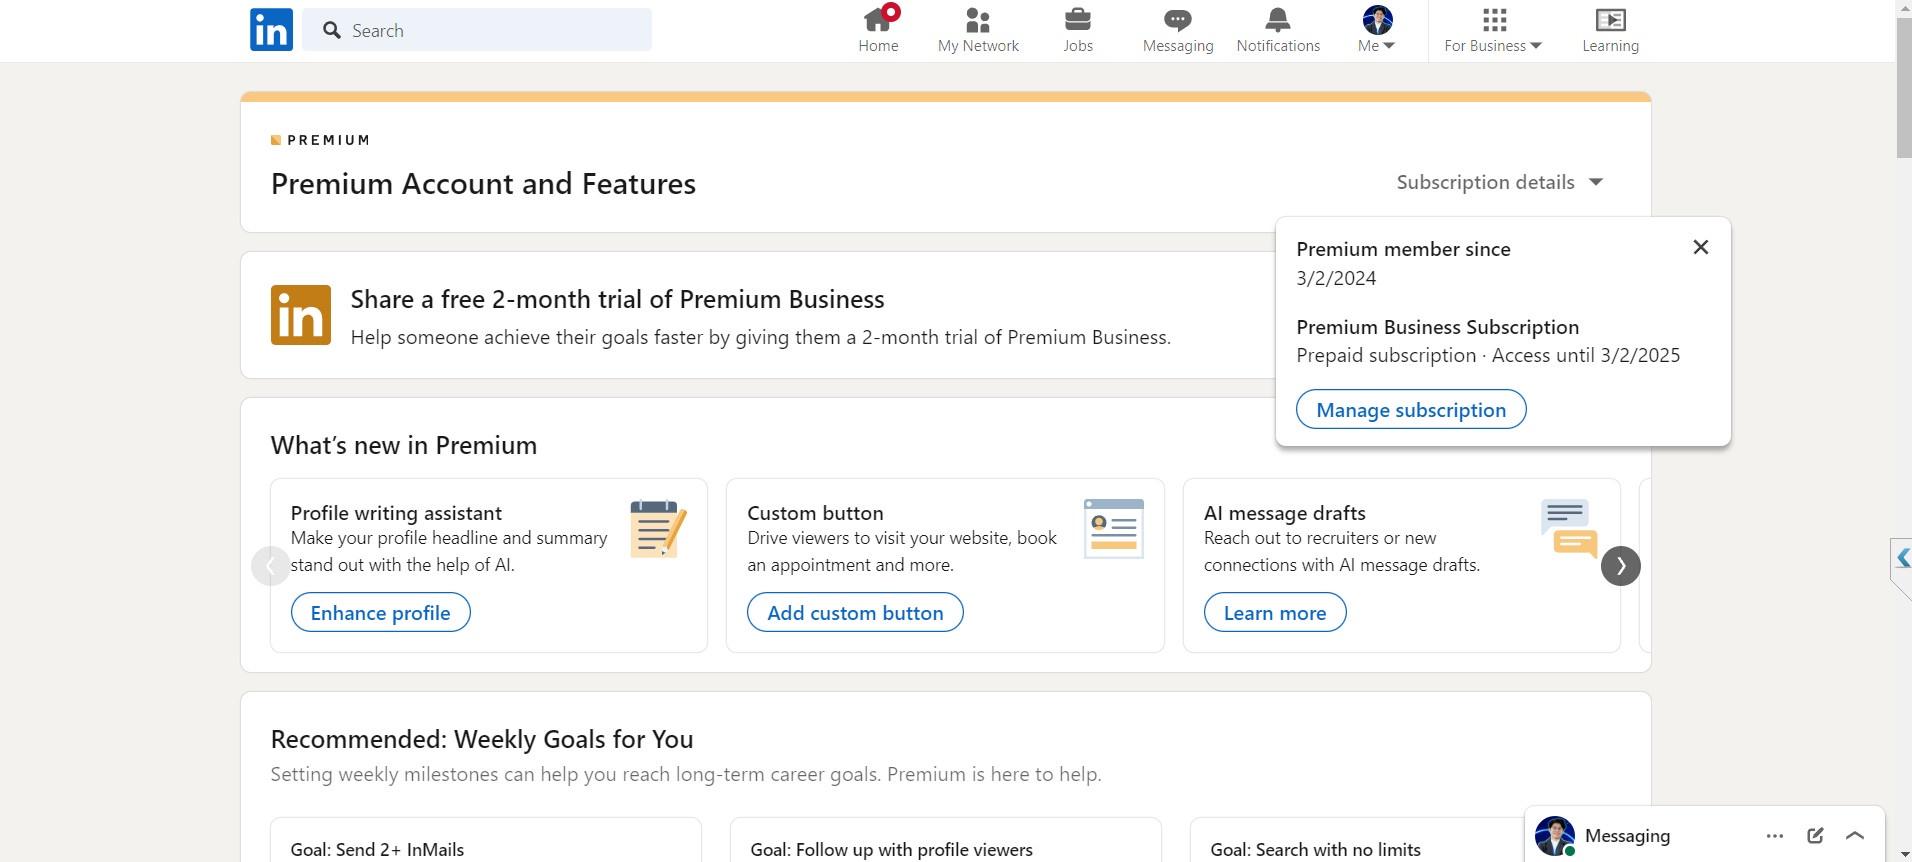
Task: Close the subscription details popup
Action: [x=1701, y=247]
